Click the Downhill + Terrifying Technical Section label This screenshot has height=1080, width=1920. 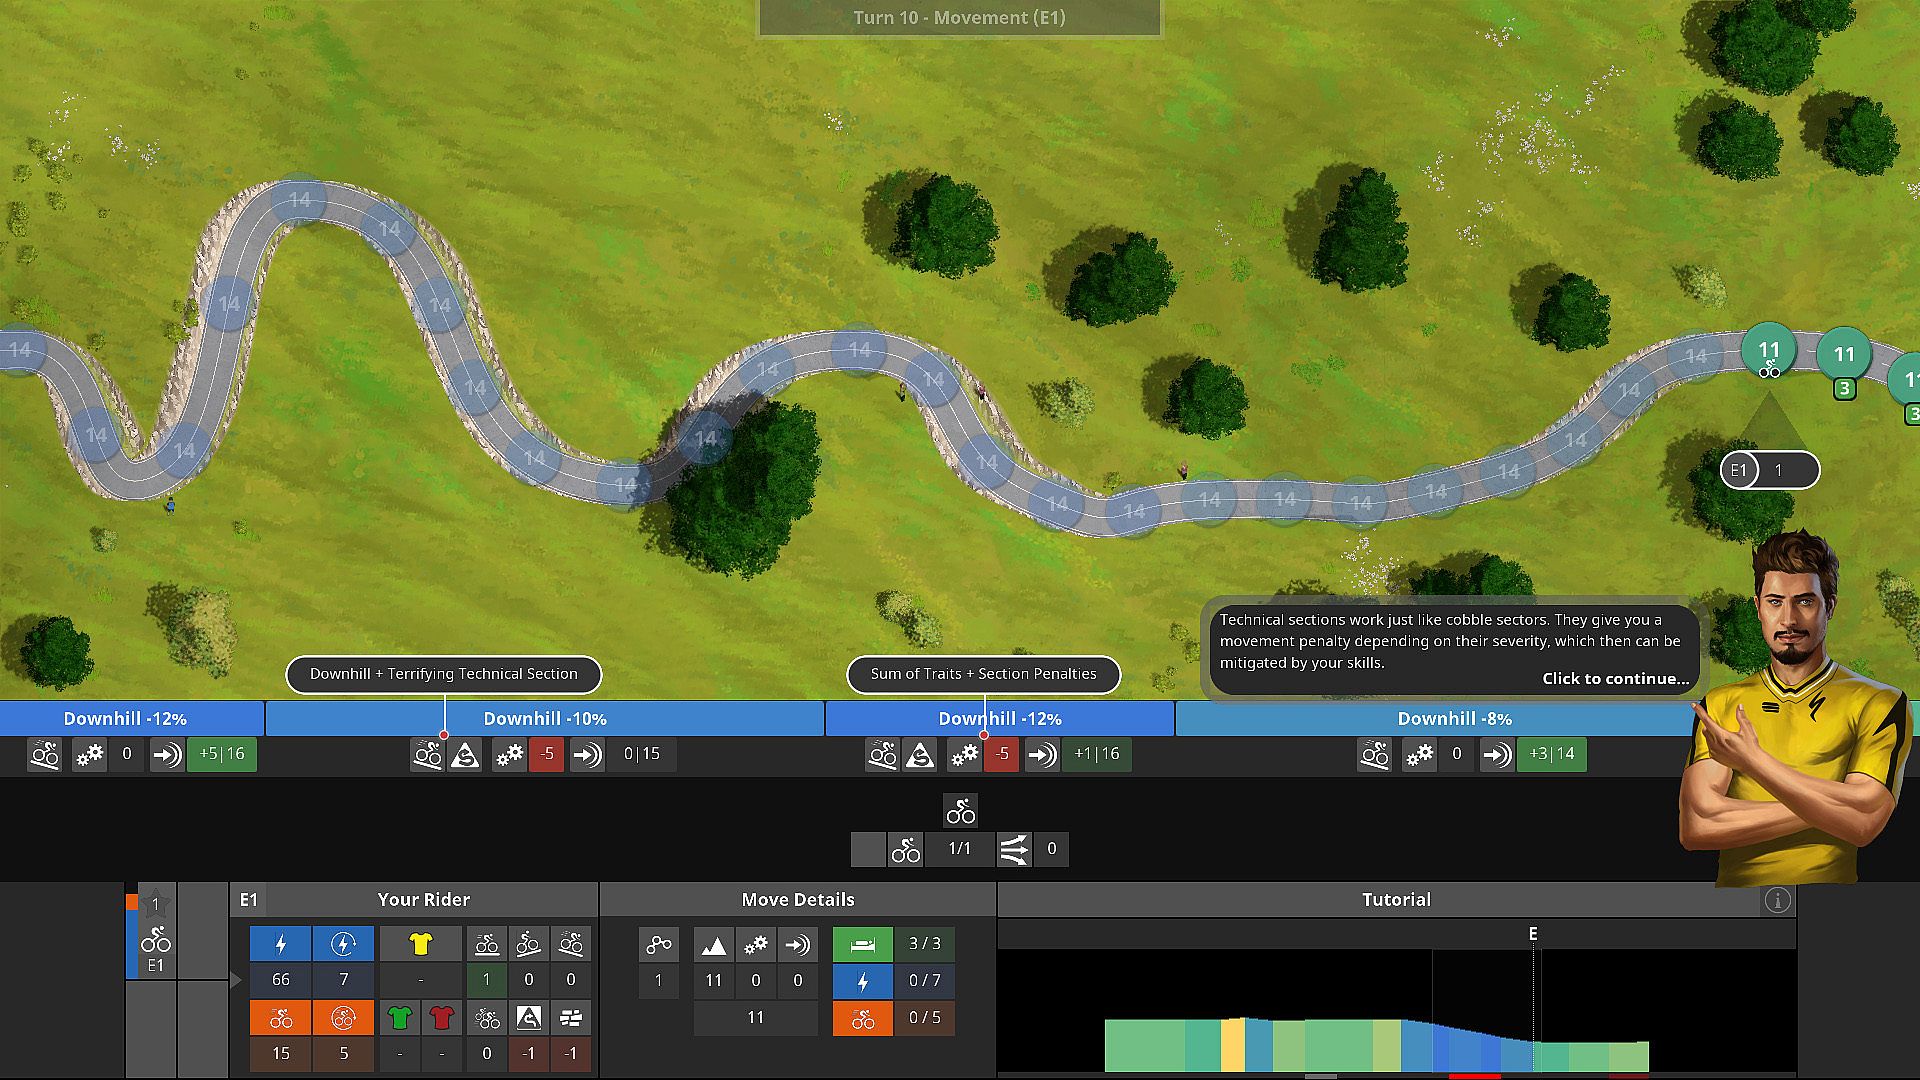pyautogui.click(x=443, y=674)
